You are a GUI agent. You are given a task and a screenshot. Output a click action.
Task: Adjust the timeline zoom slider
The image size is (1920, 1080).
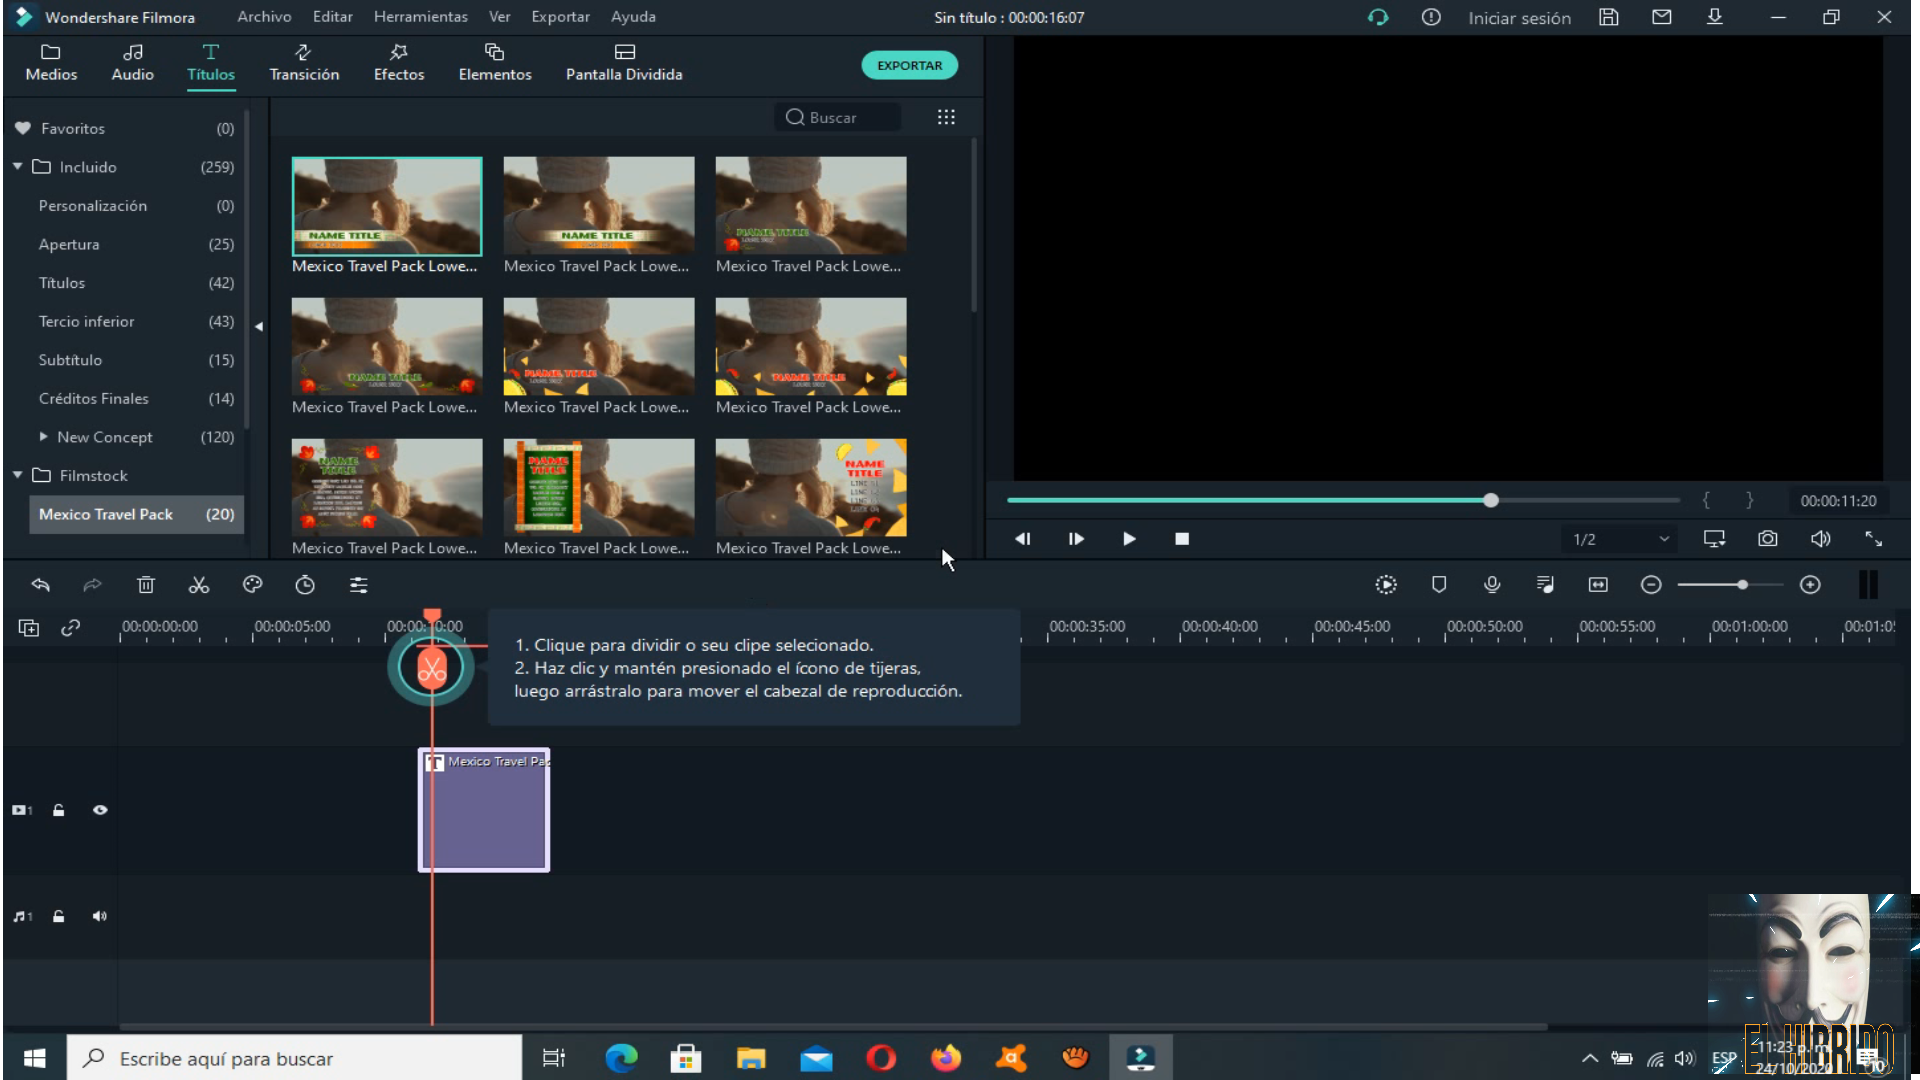(1741, 585)
